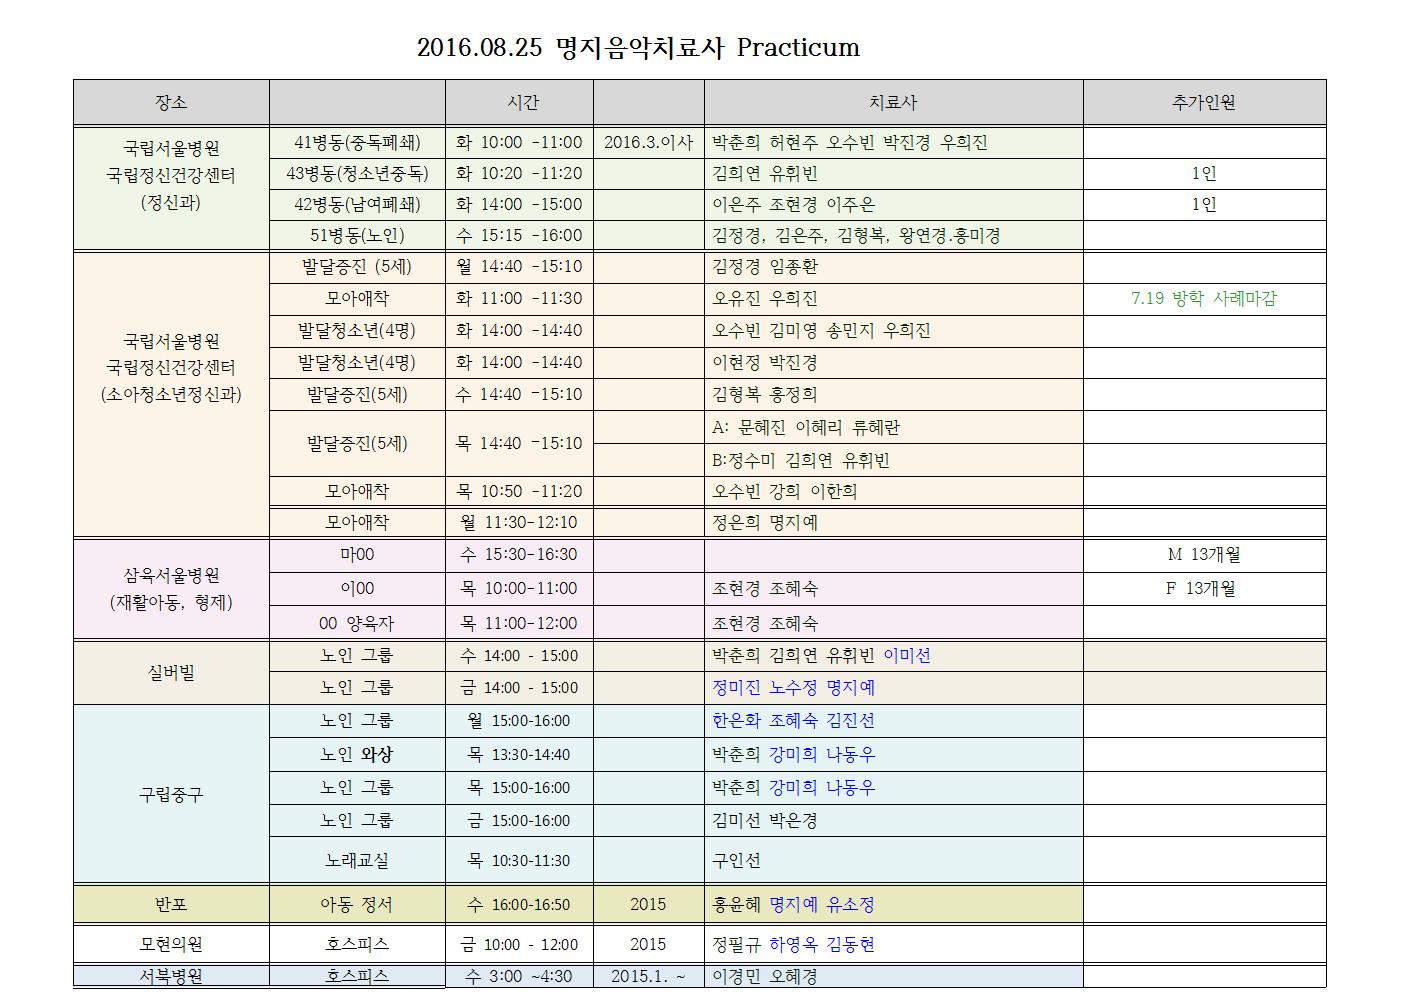This screenshot has height=992, width=1403.
Task: Click therapist '구인선'
Action: click(x=737, y=860)
